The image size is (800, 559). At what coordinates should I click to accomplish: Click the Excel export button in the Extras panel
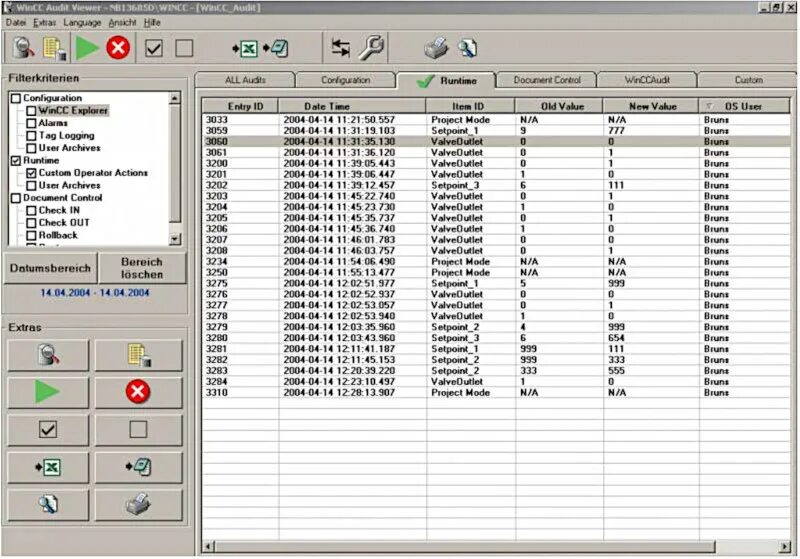pyautogui.click(x=48, y=467)
